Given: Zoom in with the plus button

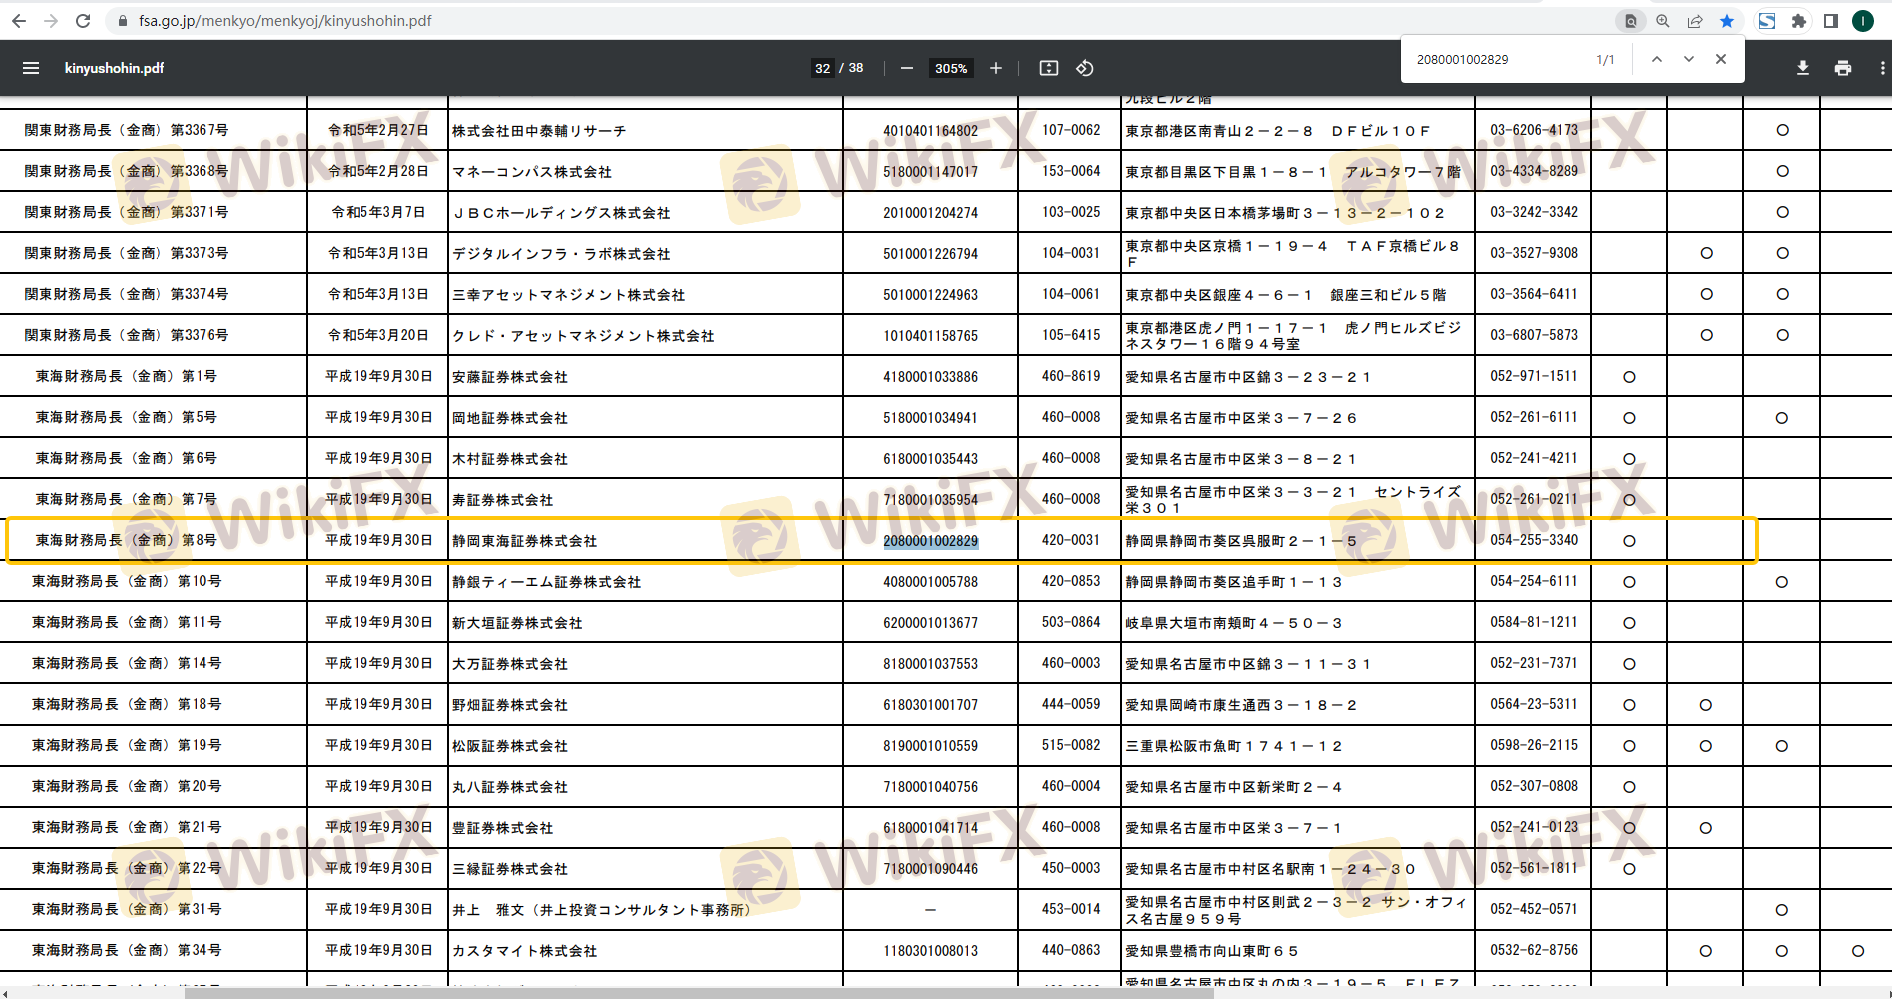Looking at the screenshot, I should coord(996,68).
